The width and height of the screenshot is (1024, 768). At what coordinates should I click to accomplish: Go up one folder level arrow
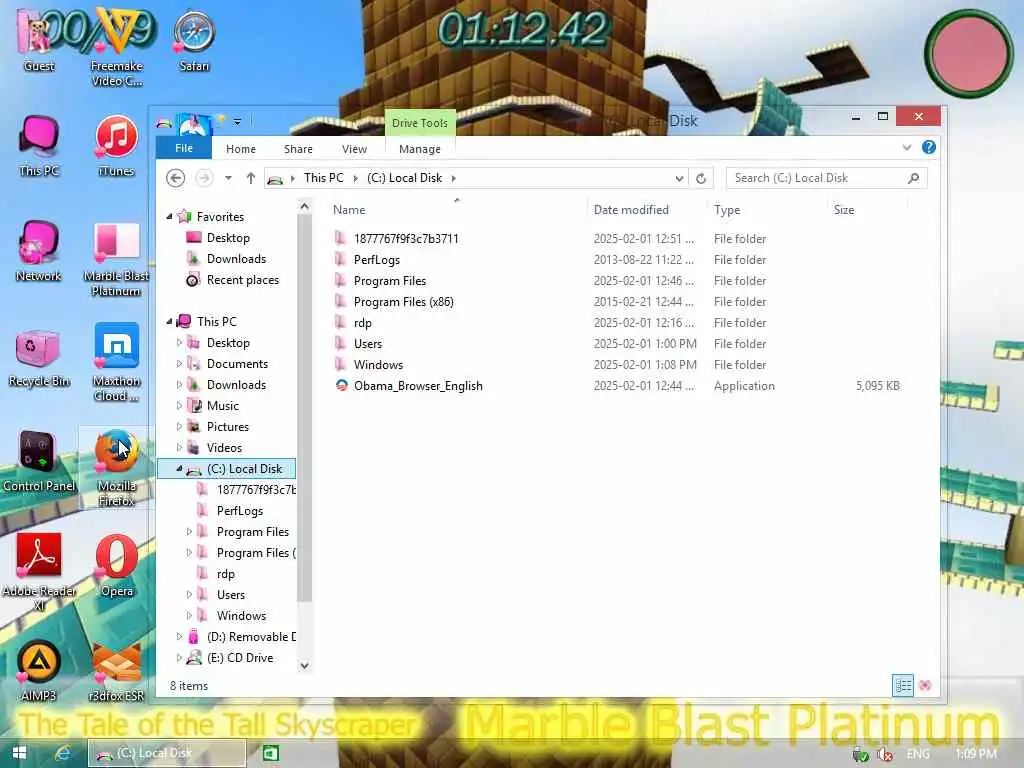point(251,178)
